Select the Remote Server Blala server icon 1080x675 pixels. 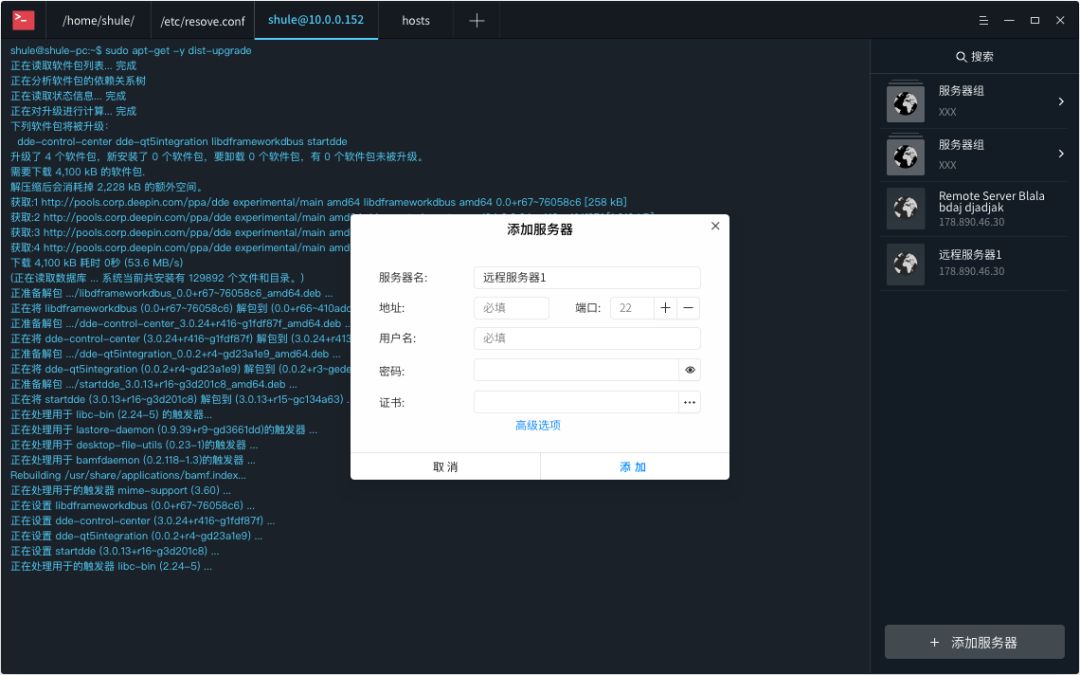point(905,207)
